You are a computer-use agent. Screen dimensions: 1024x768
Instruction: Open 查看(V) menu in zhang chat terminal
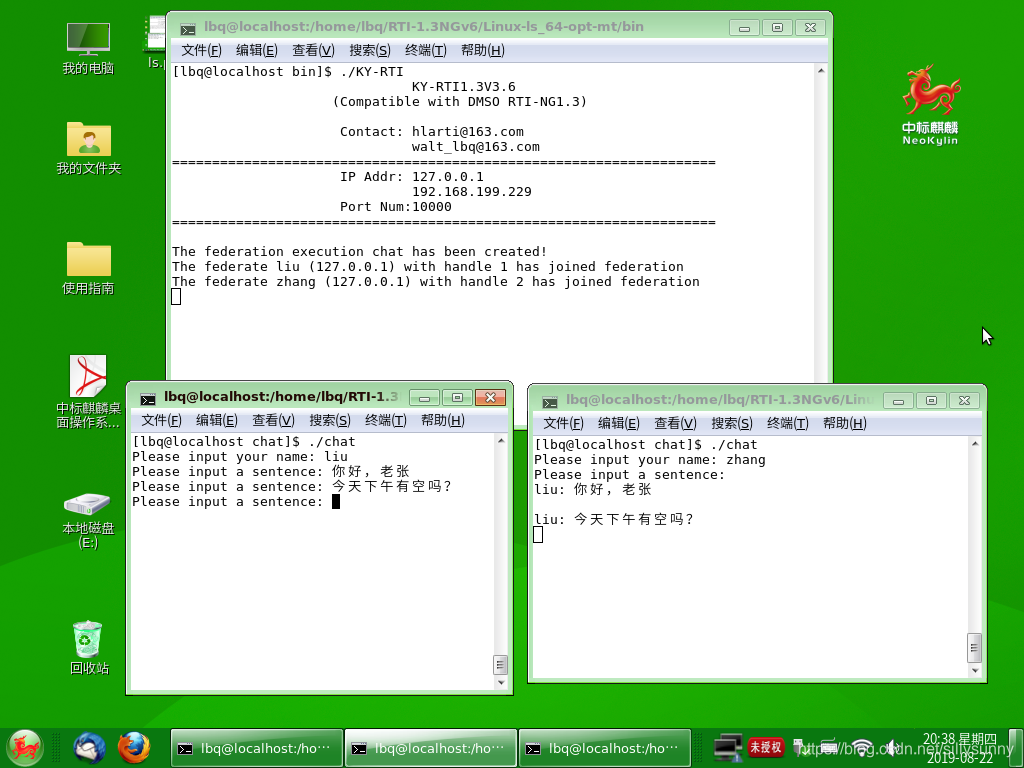675,423
